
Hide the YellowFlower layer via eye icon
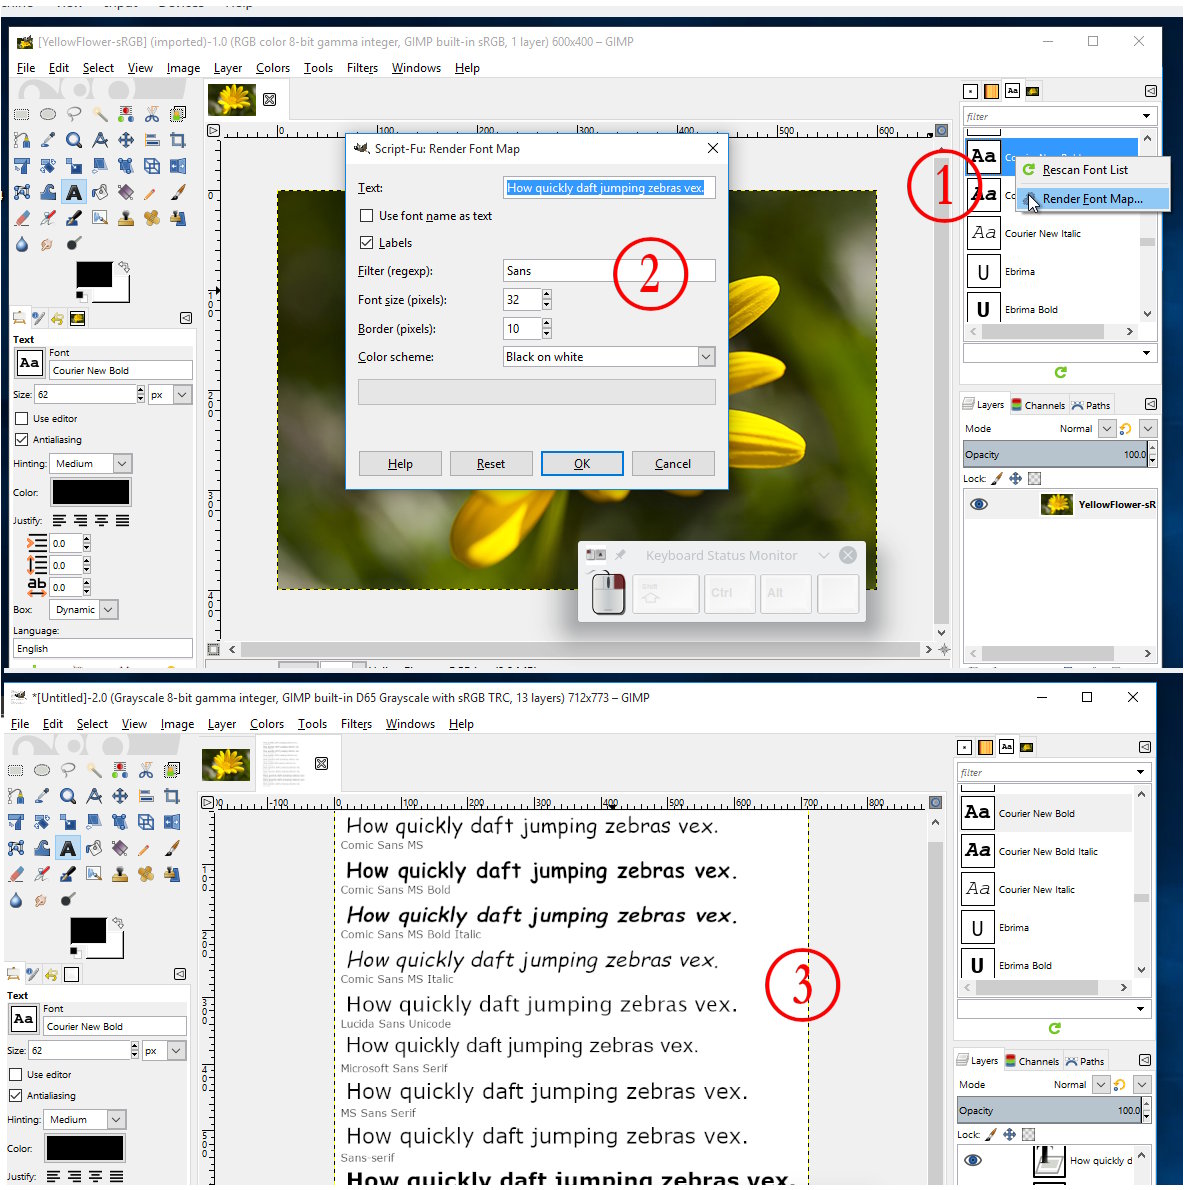point(979,505)
